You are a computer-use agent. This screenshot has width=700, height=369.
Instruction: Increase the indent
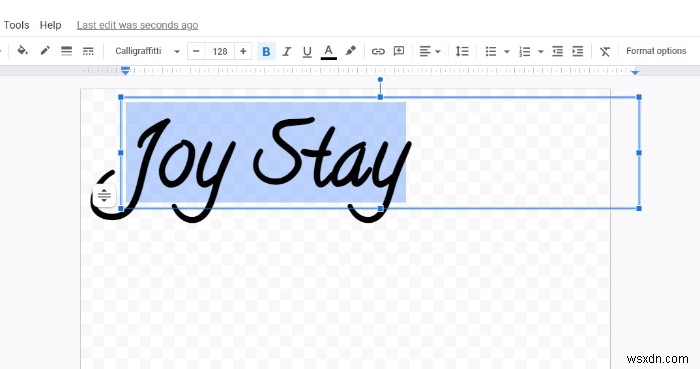click(578, 51)
